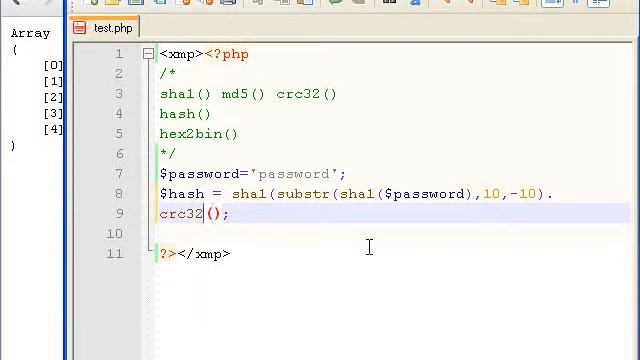The image size is (640, 360).
Task: Click hash() on line 4
Action: point(185,114)
